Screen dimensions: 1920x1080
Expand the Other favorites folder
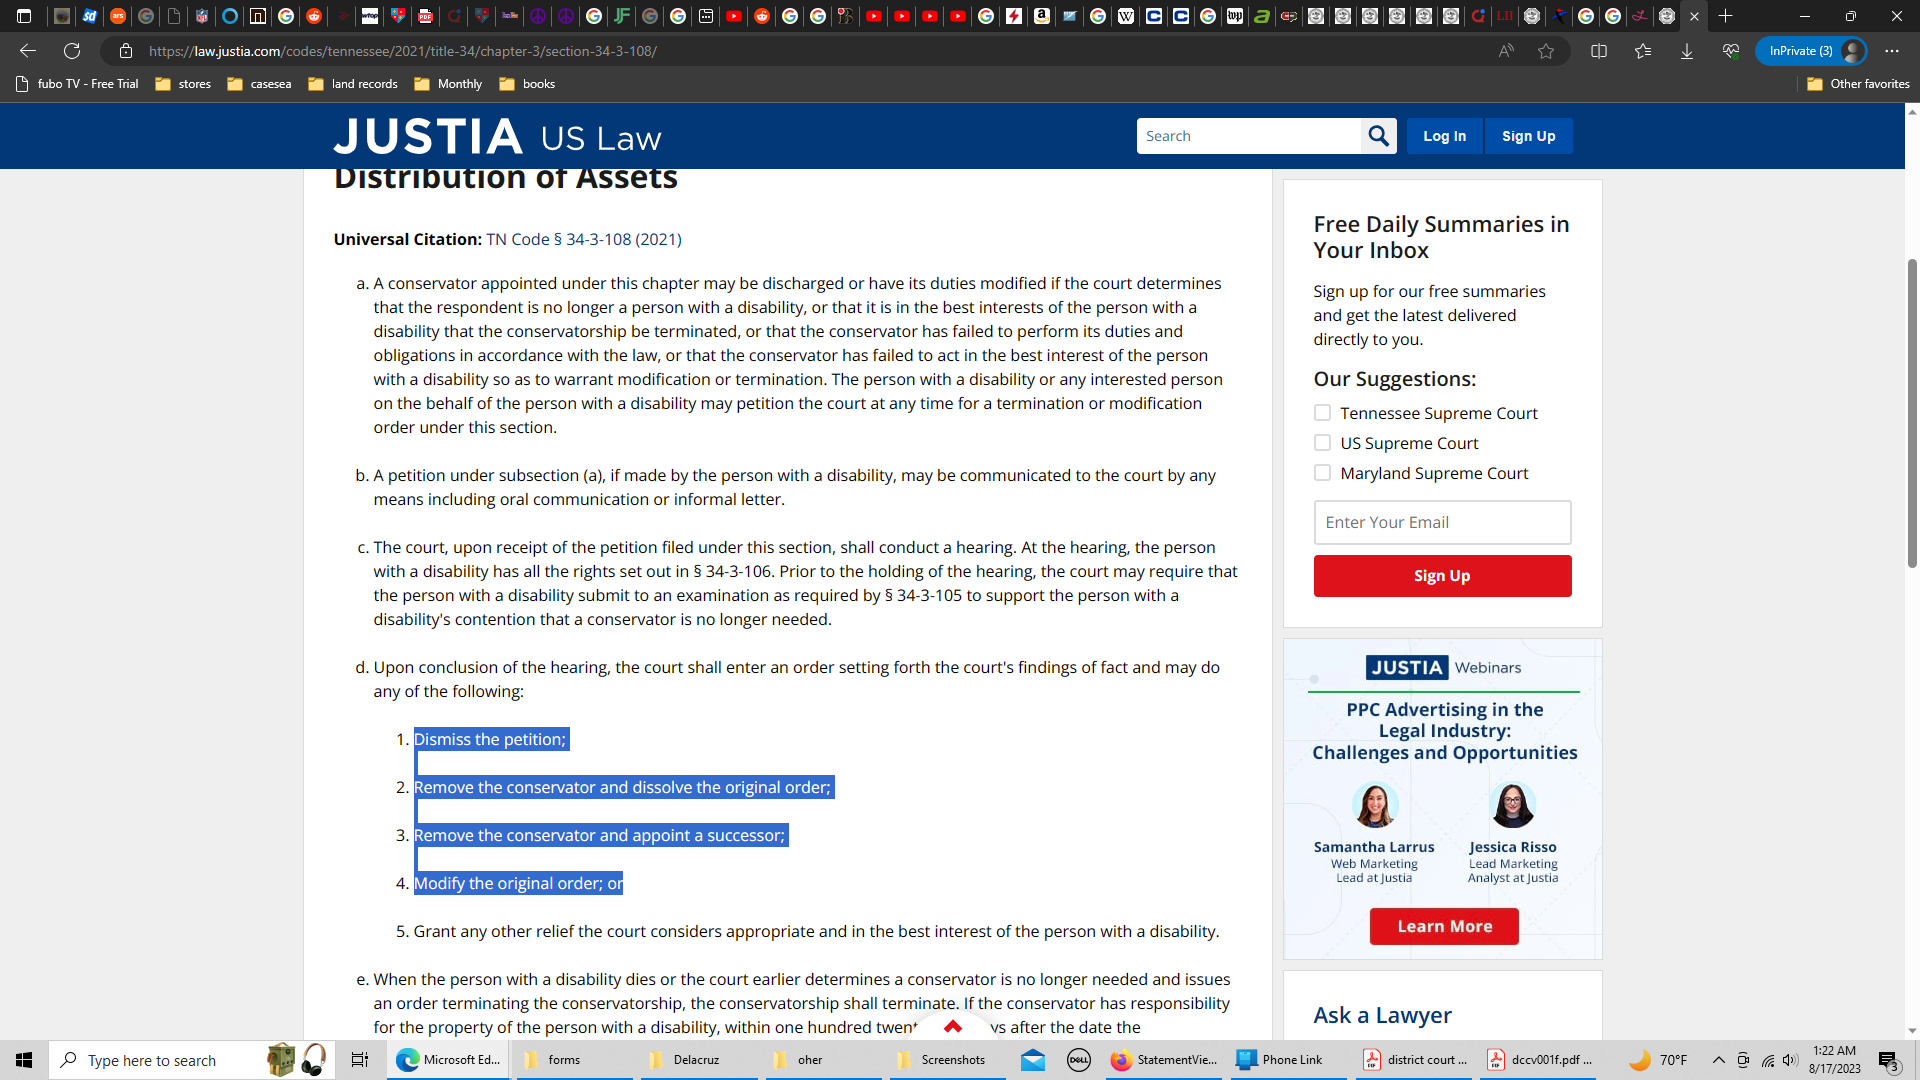pos(1858,84)
